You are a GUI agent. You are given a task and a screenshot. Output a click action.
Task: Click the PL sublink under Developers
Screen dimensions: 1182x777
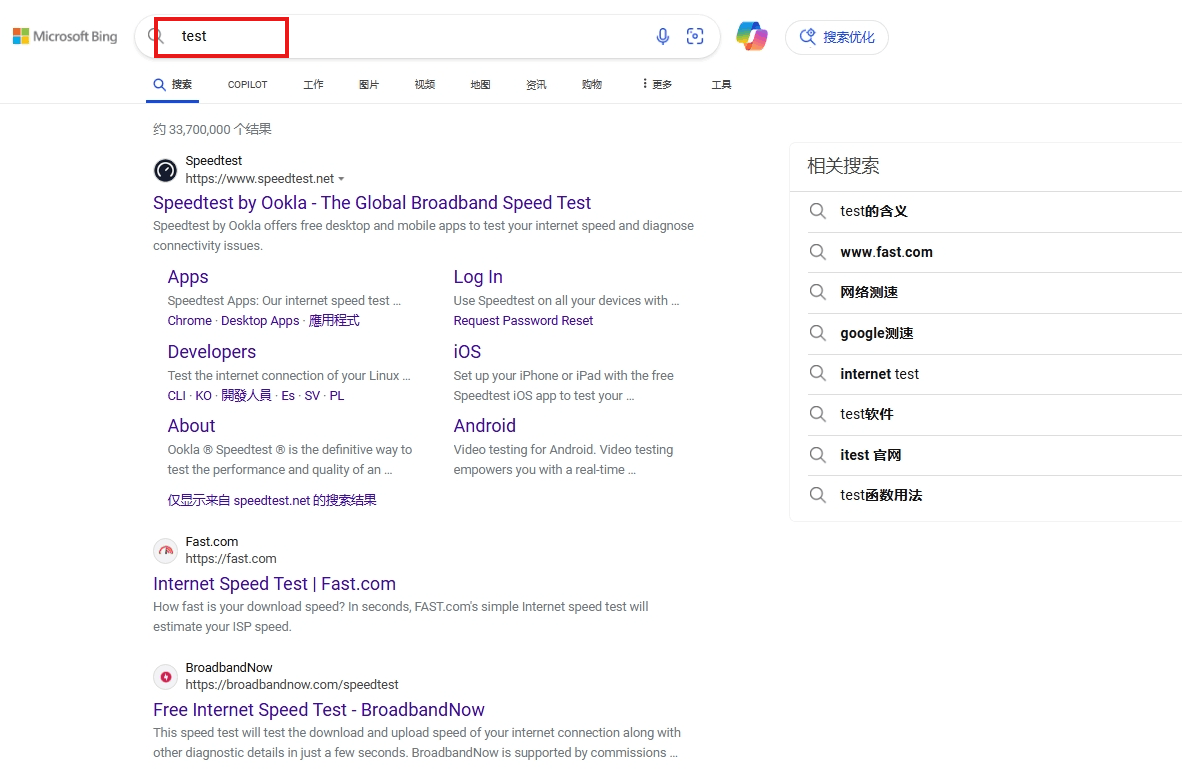click(337, 396)
